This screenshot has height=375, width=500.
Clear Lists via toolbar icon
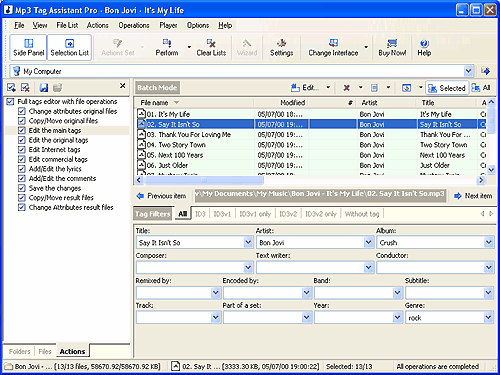[211, 43]
